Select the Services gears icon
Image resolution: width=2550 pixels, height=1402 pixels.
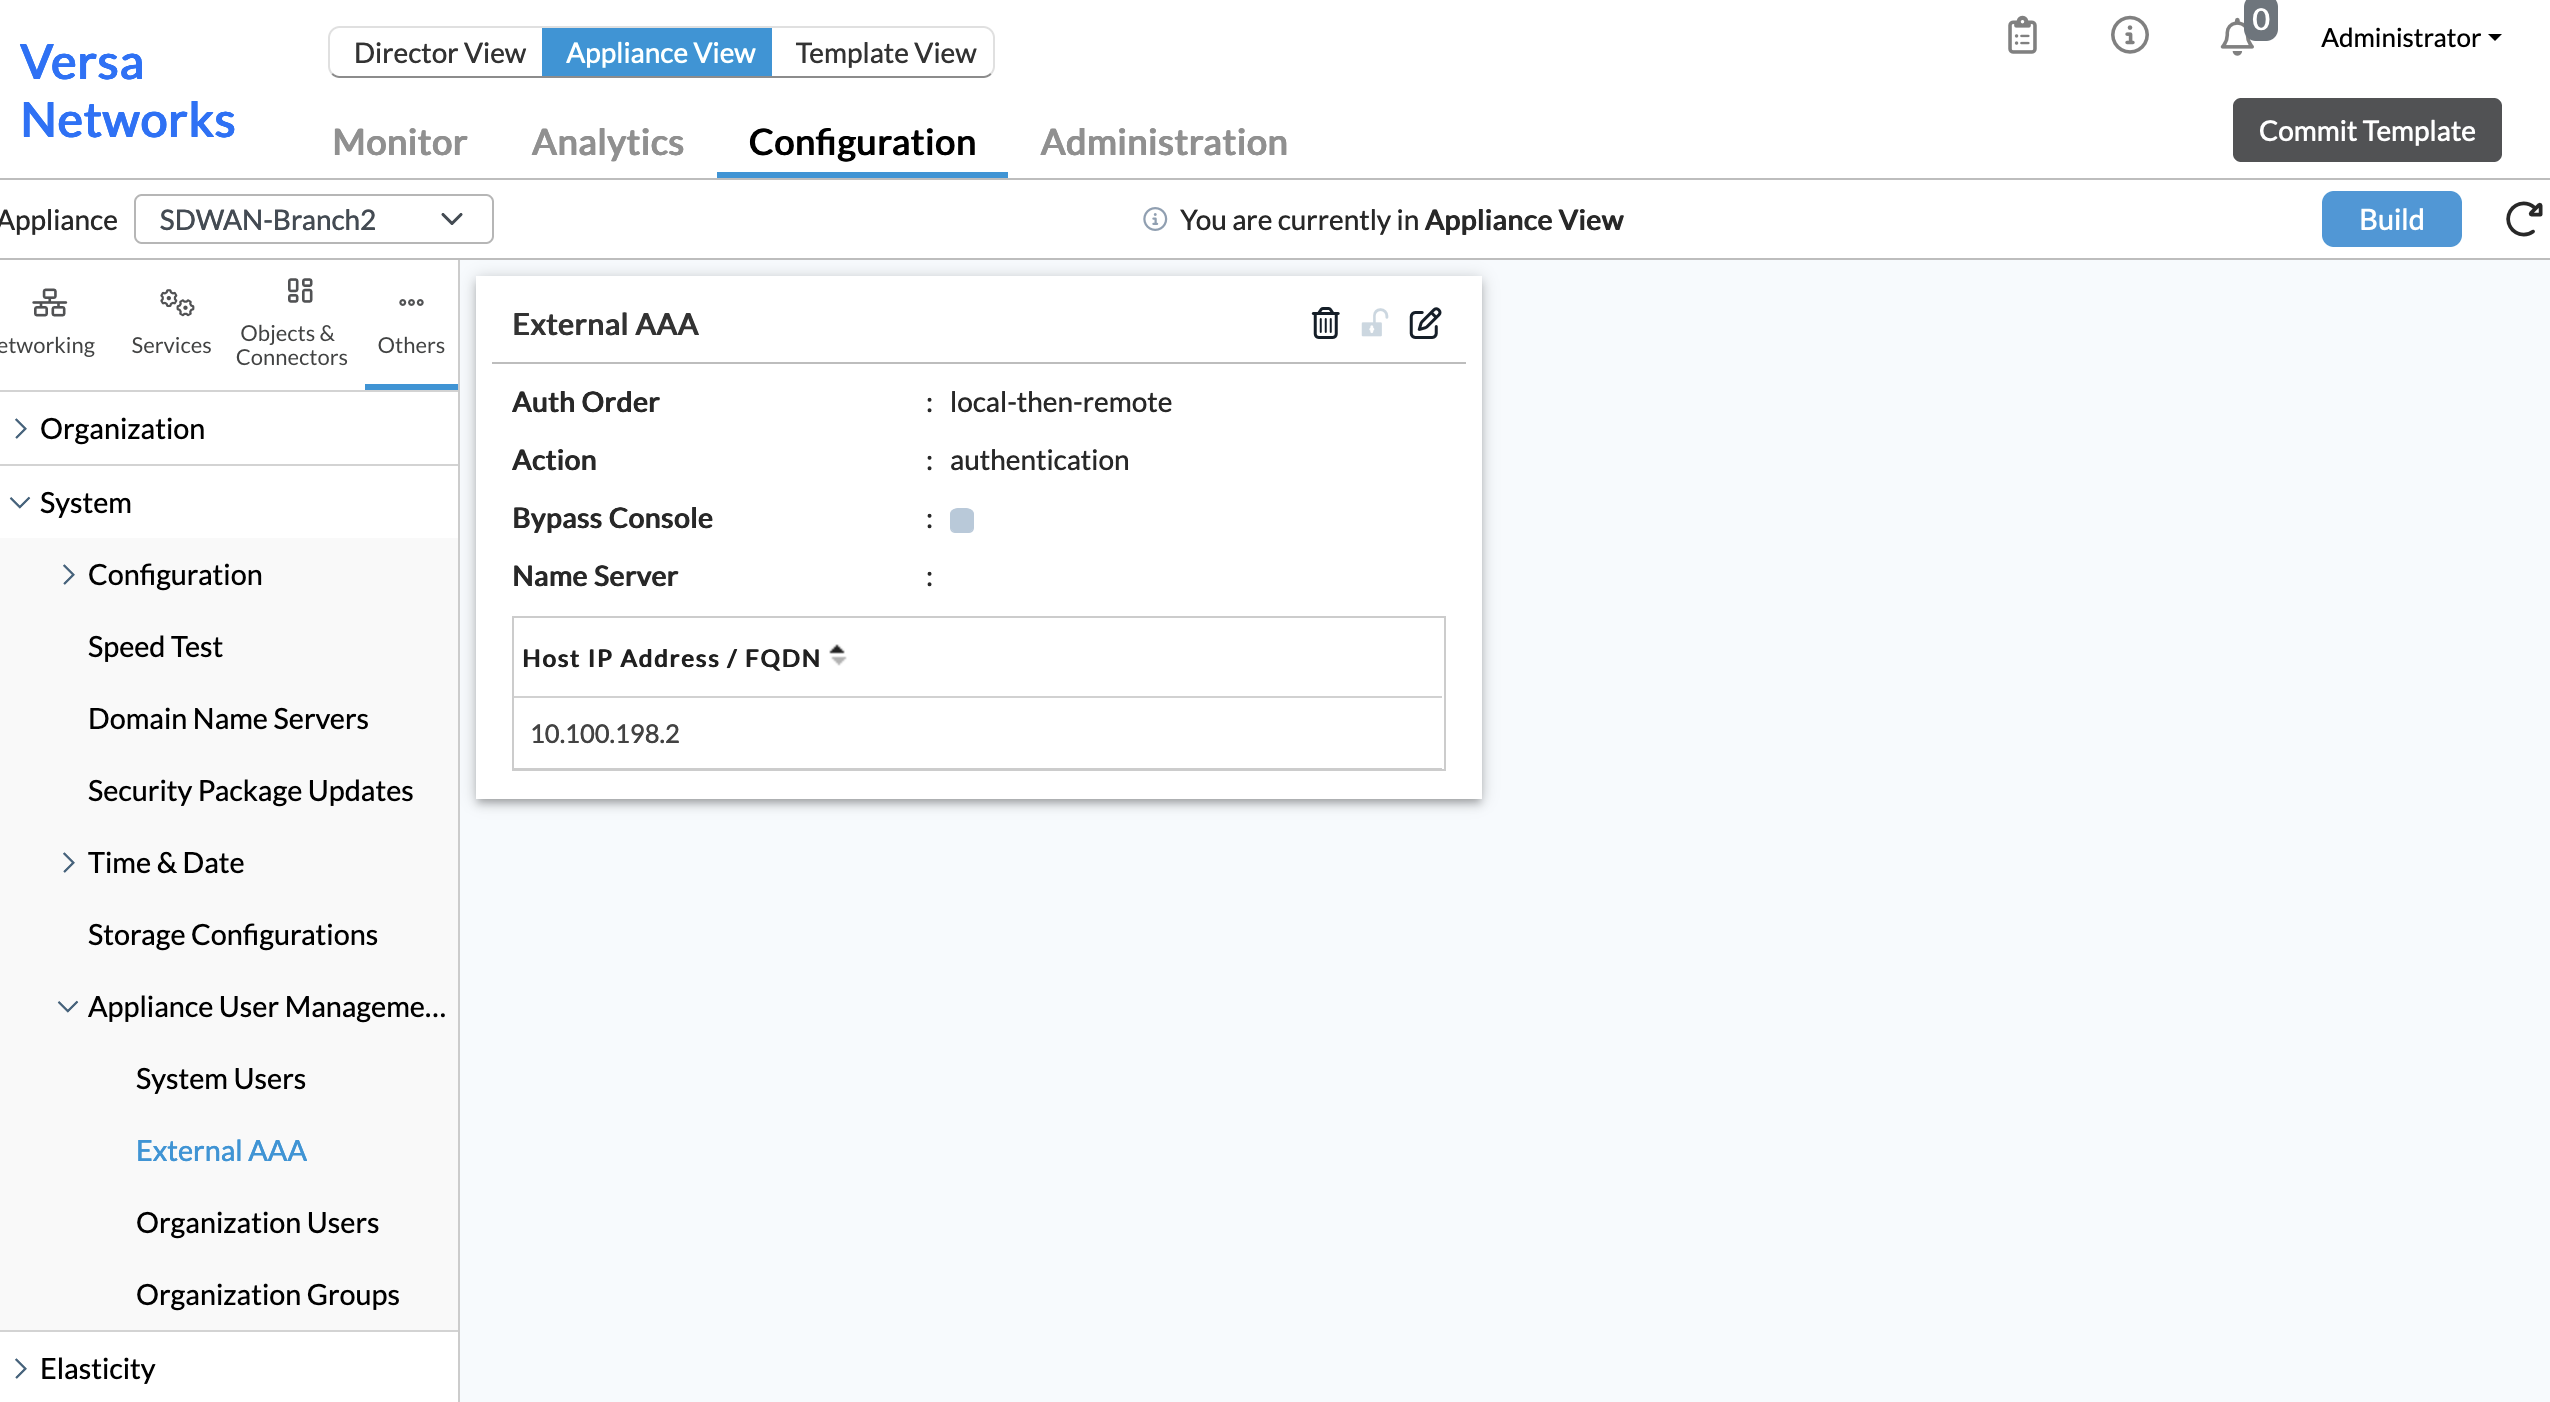pyautogui.click(x=176, y=302)
